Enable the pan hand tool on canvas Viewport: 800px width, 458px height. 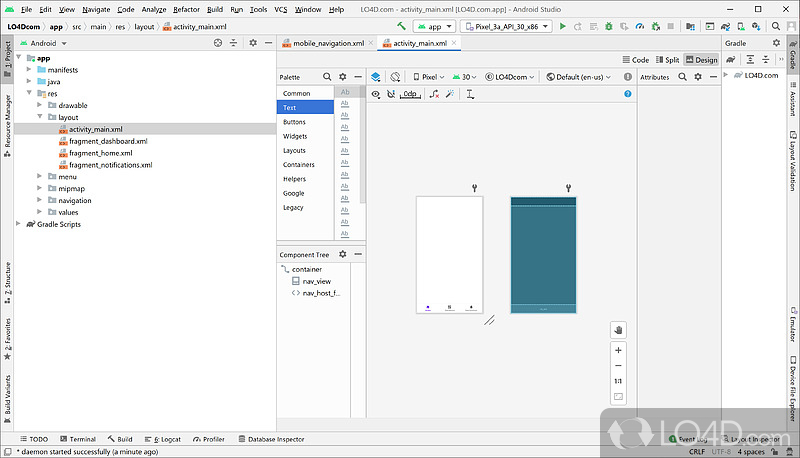tap(618, 329)
